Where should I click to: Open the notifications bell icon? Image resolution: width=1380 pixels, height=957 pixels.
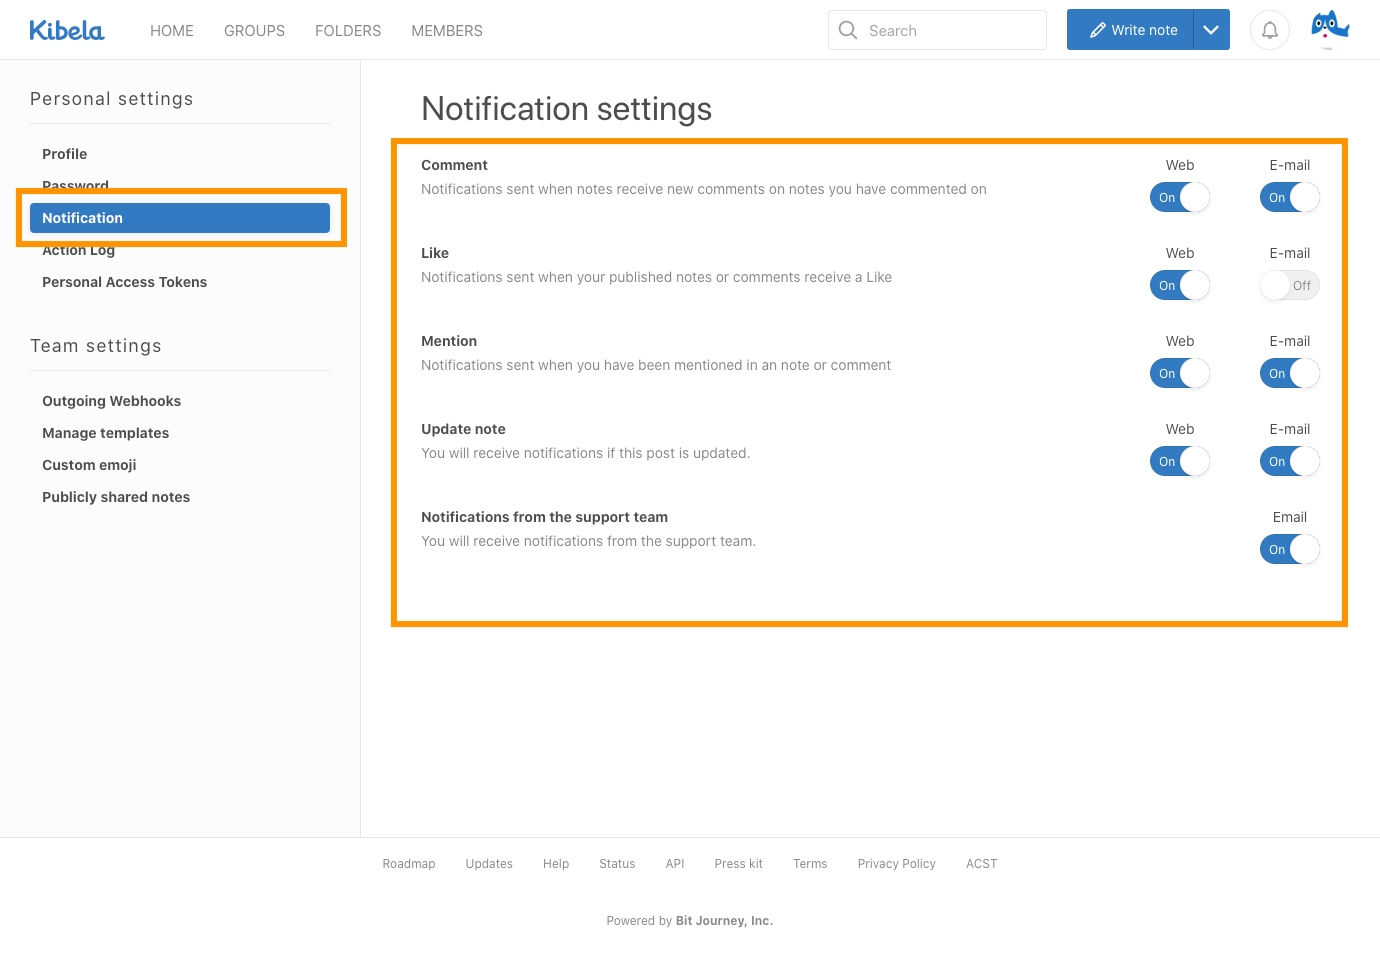pos(1269,30)
